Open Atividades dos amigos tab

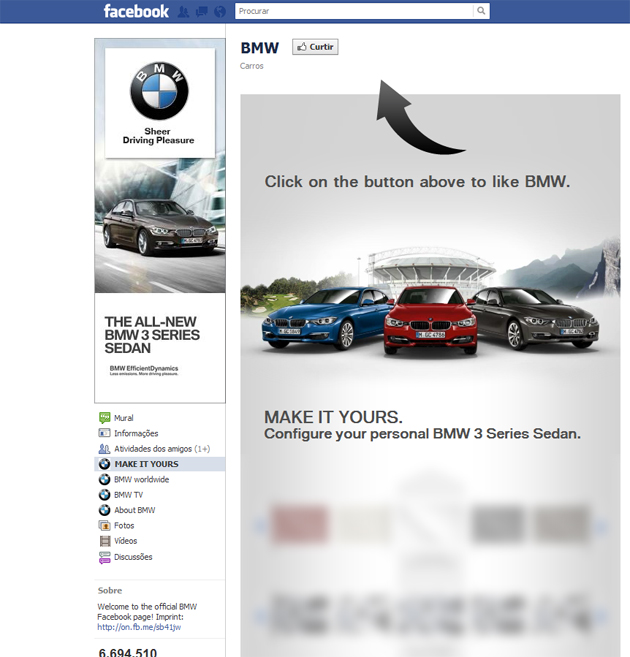click(x=162, y=449)
